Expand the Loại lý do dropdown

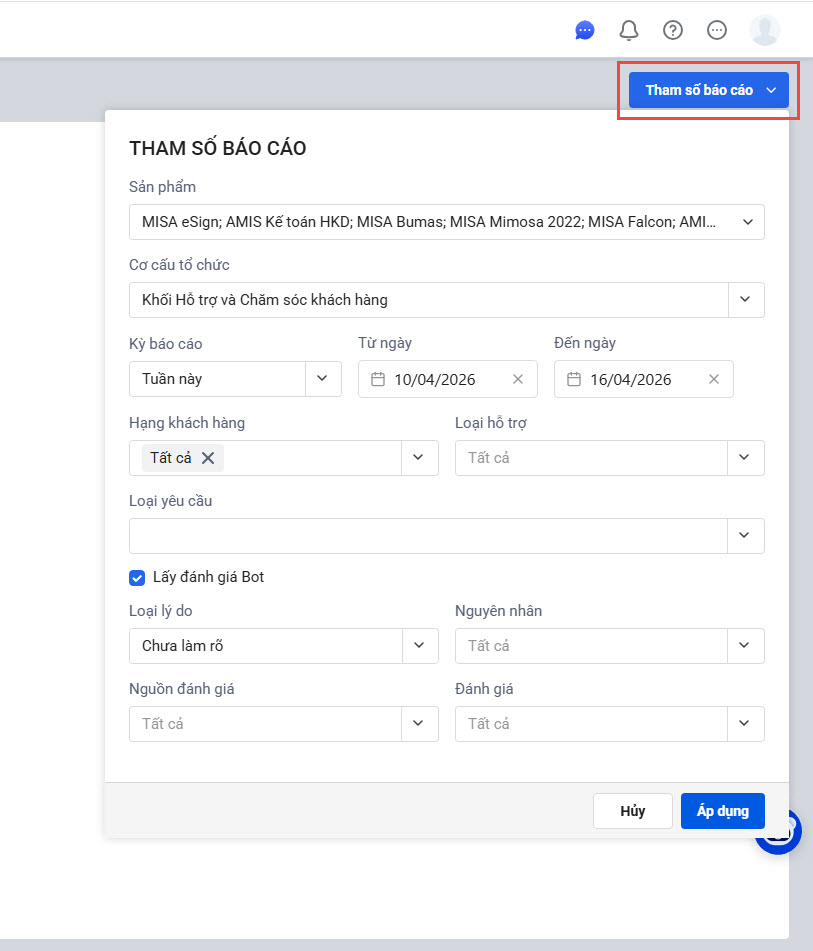tap(420, 646)
